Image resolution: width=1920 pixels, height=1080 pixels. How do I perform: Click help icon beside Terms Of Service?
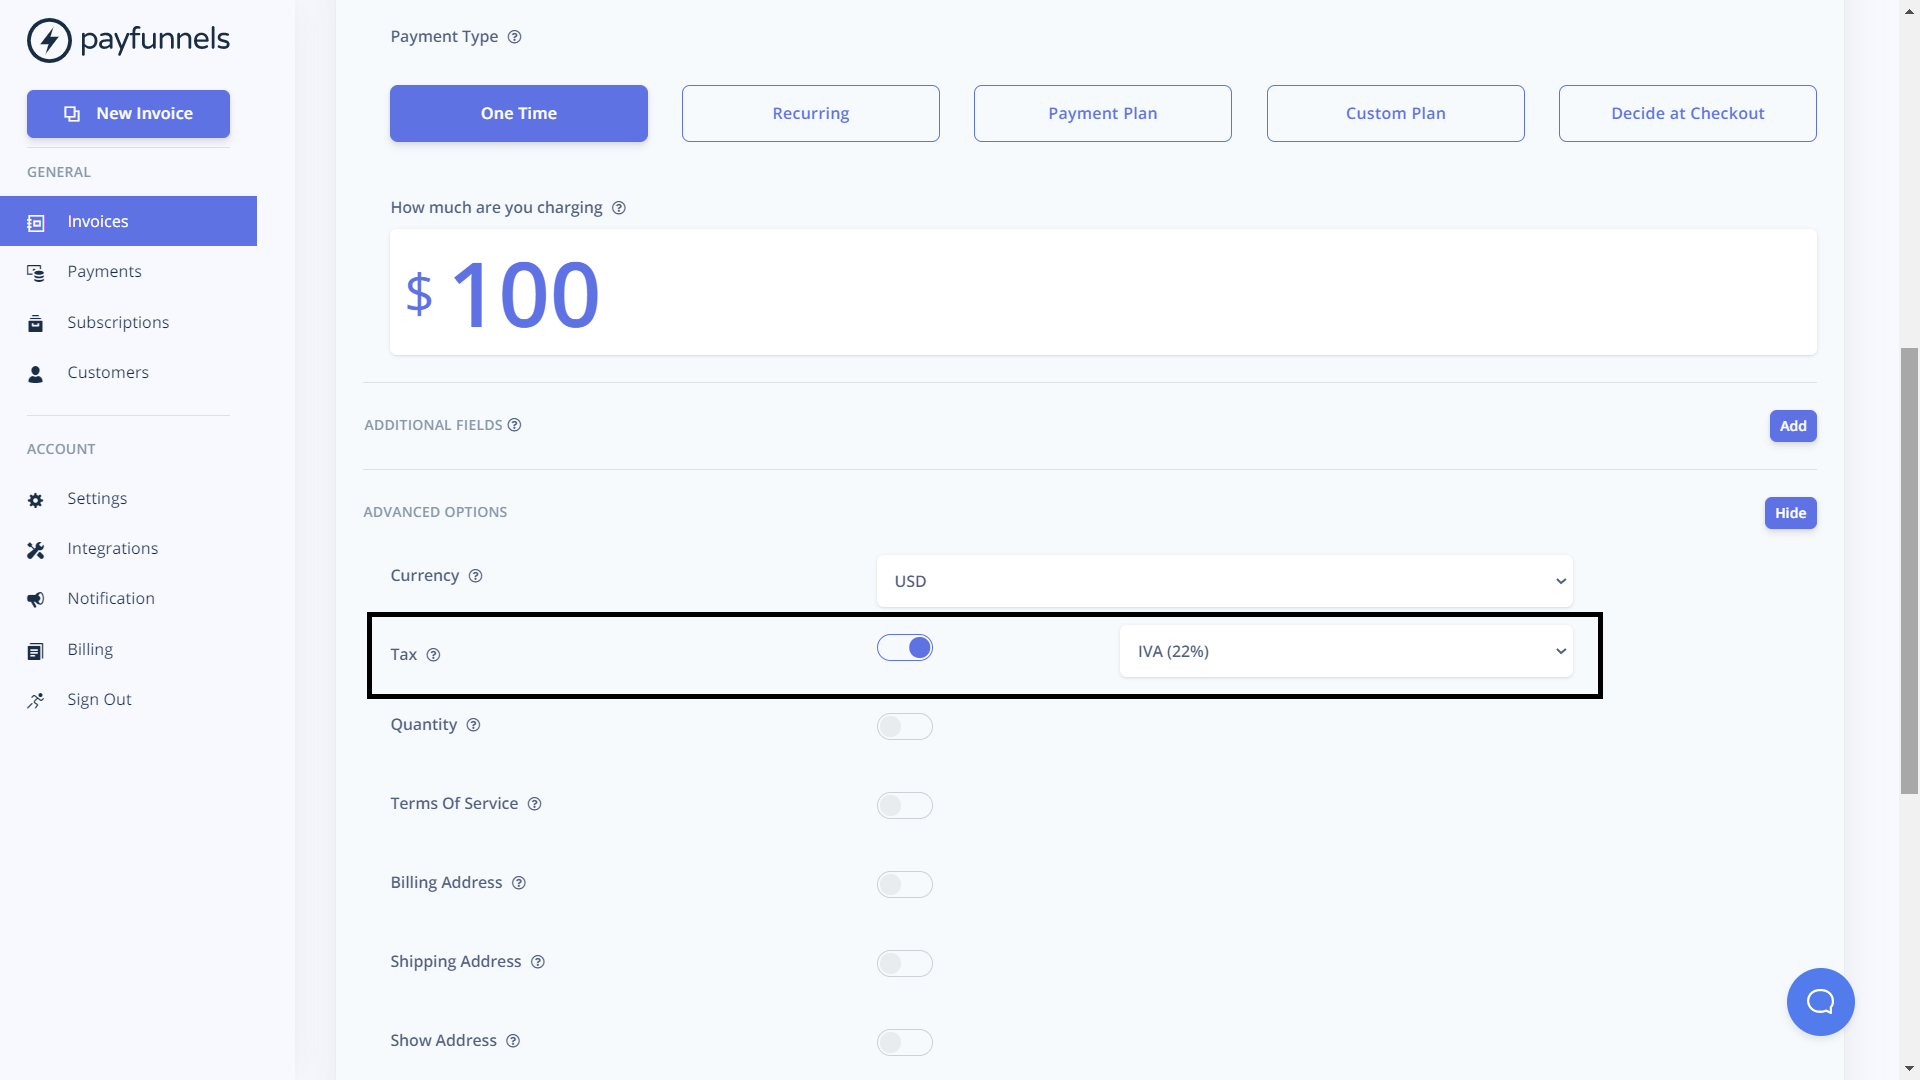click(x=535, y=804)
